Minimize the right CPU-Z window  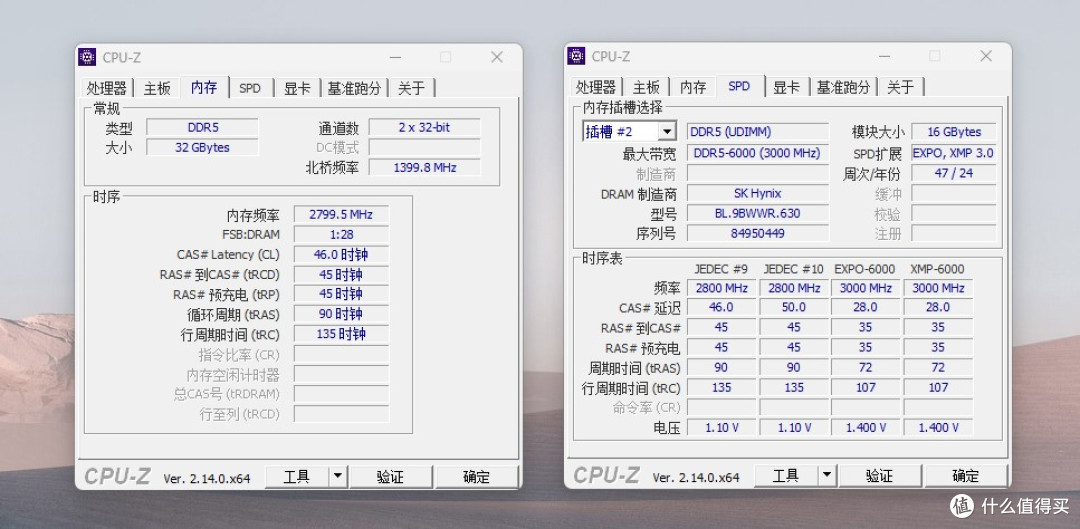click(x=884, y=56)
